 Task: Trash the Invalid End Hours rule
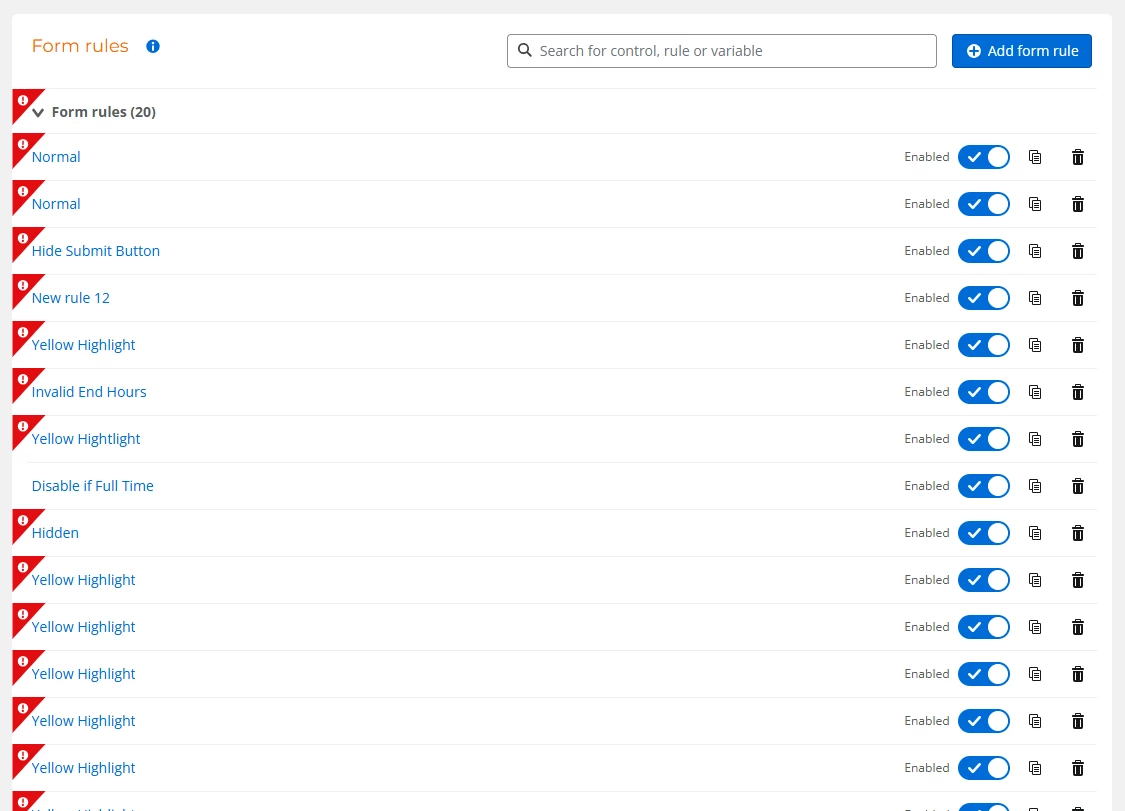coord(1078,392)
